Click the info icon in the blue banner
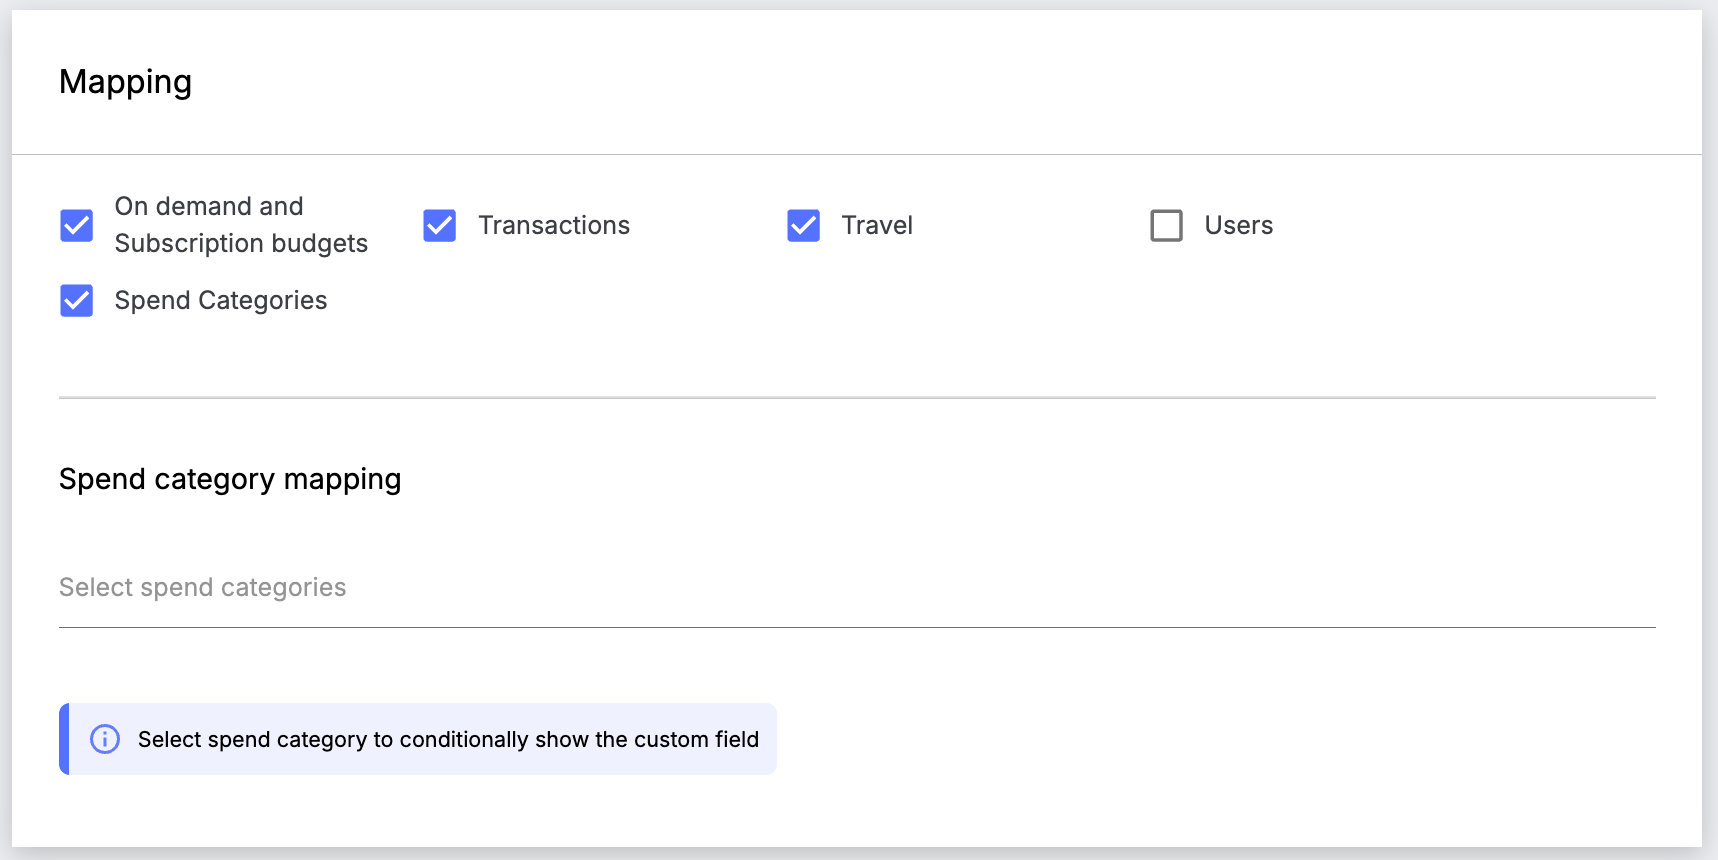 coord(105,739)
